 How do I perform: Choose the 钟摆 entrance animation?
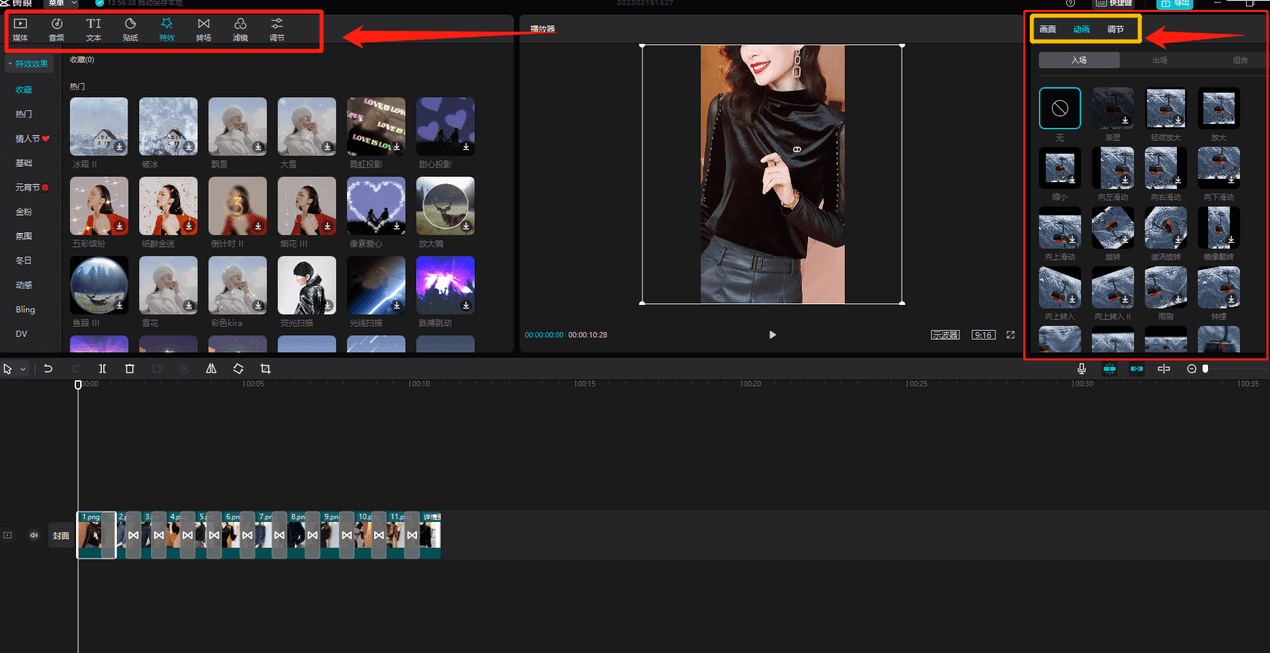tap(1219, 286)
